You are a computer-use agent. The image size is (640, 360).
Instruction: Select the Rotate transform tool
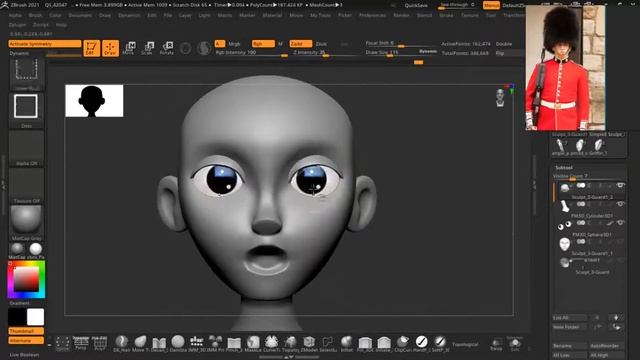tap(167, 48)
